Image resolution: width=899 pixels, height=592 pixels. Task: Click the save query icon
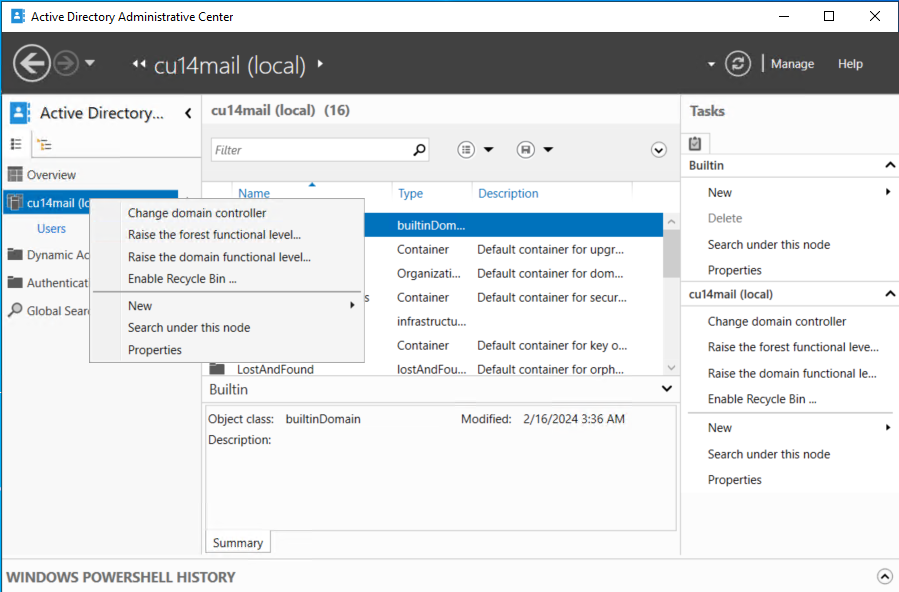pyautogui.click(x=526, y=150)
